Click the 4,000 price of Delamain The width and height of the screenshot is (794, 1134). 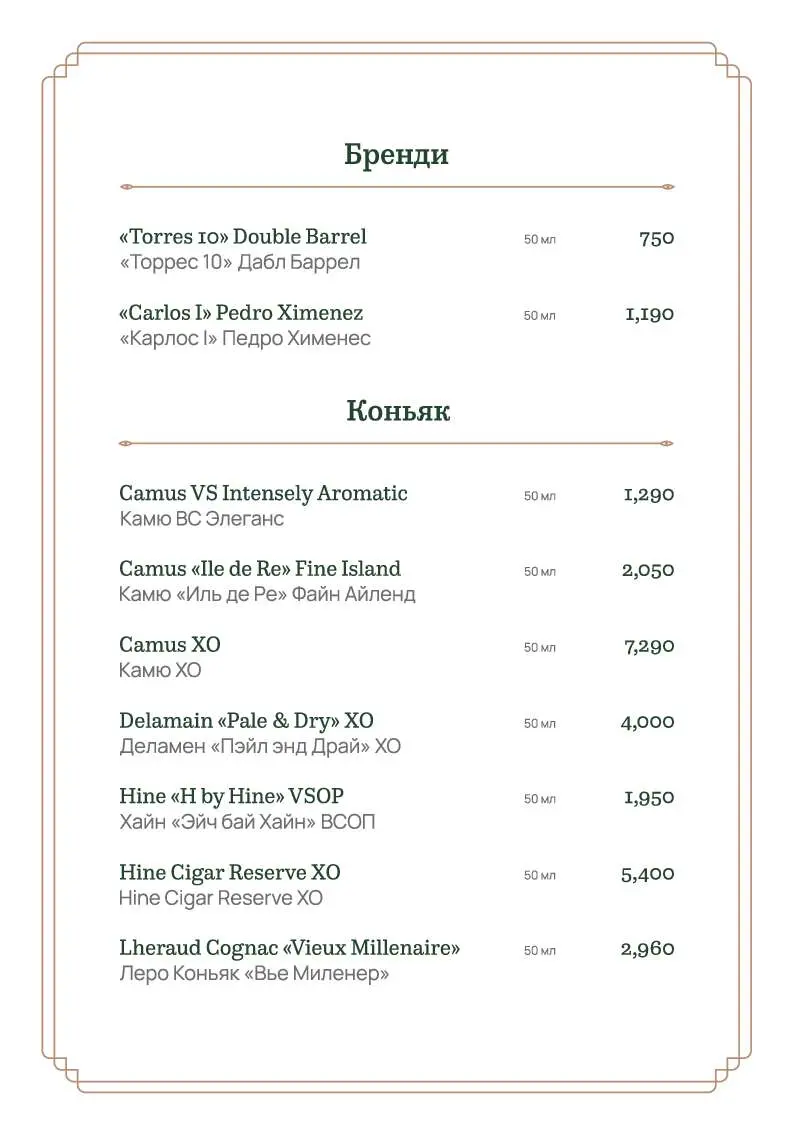pyautogui.click(x=647, y=722)
